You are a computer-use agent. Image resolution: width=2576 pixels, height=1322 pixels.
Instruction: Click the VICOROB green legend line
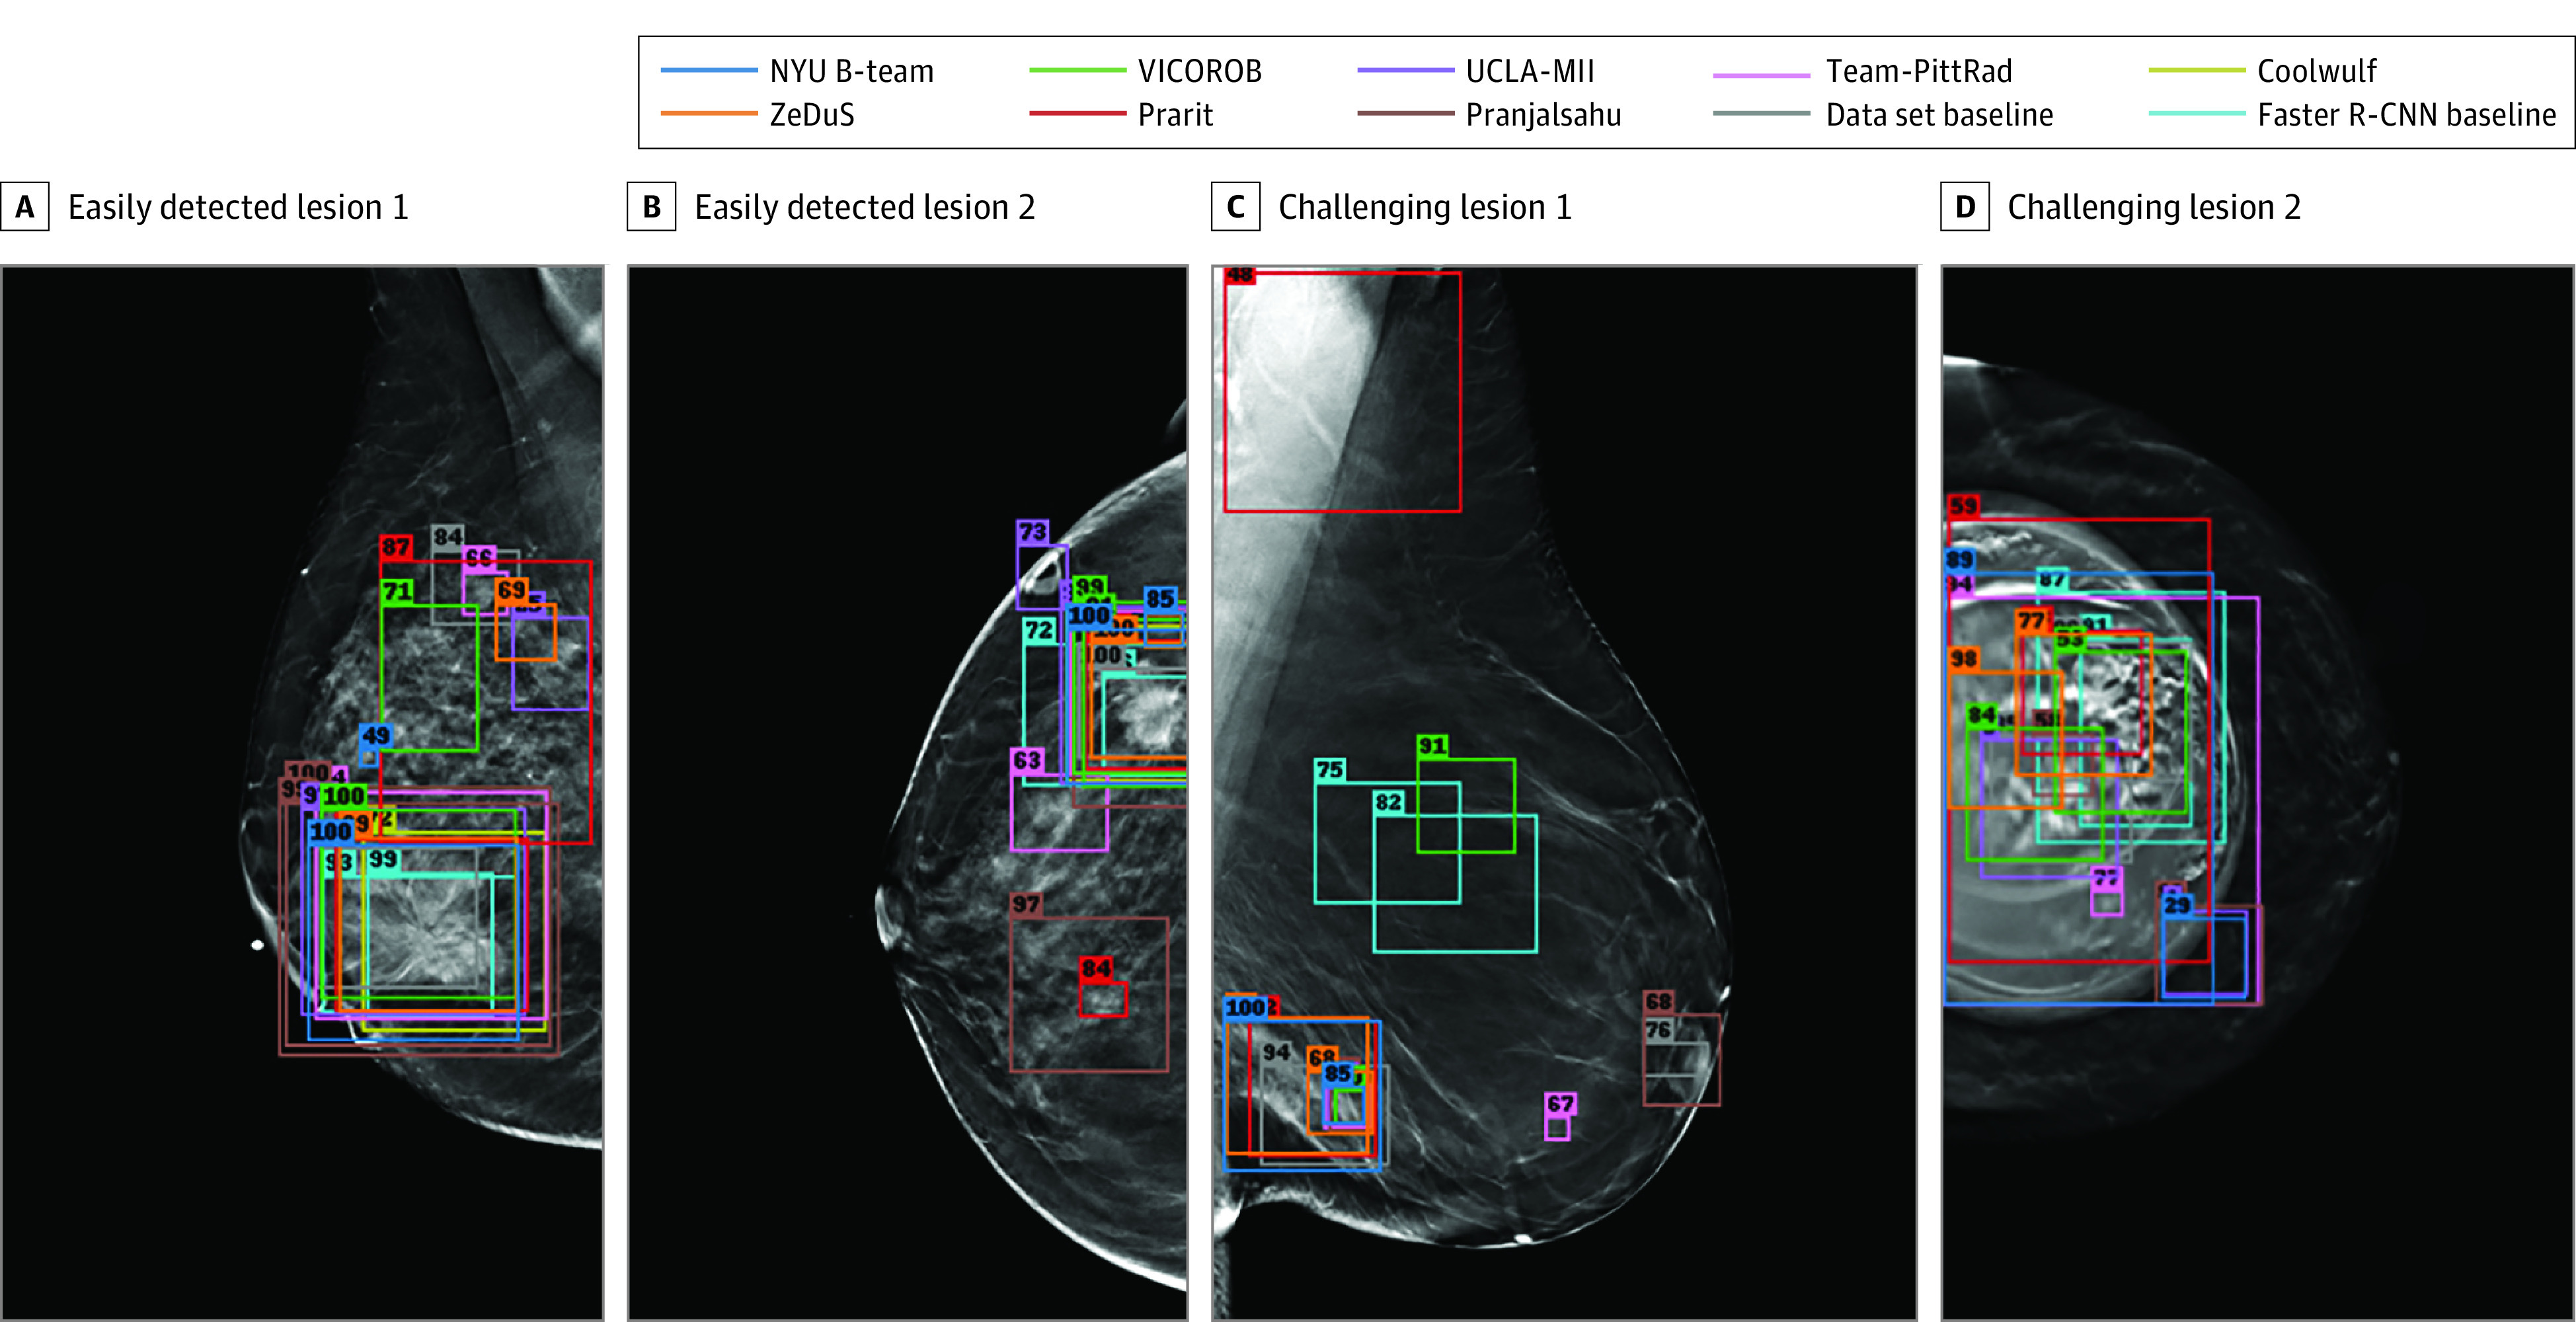coord(1078,70)
